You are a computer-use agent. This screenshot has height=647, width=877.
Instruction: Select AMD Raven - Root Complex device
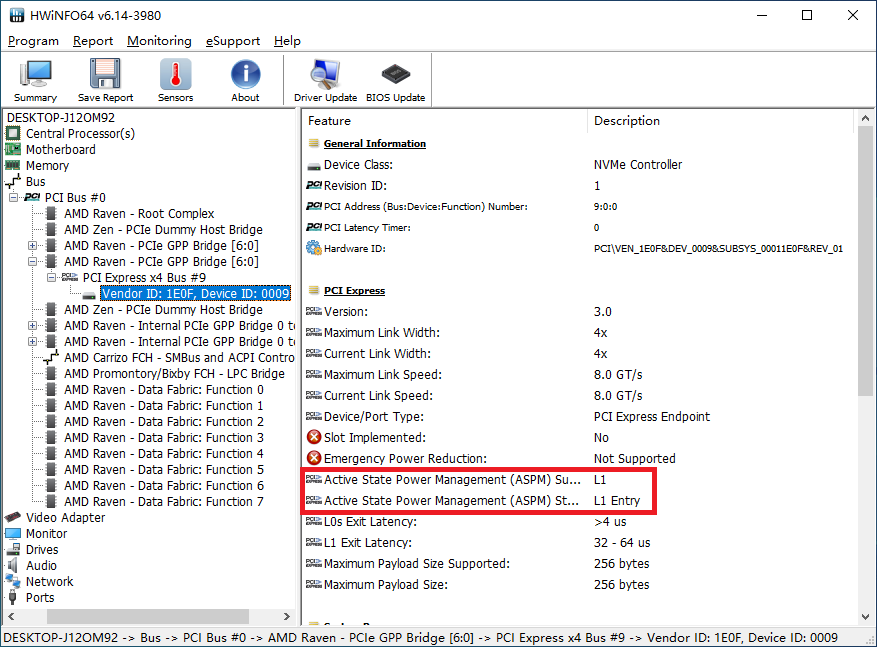tap(139, 214)
